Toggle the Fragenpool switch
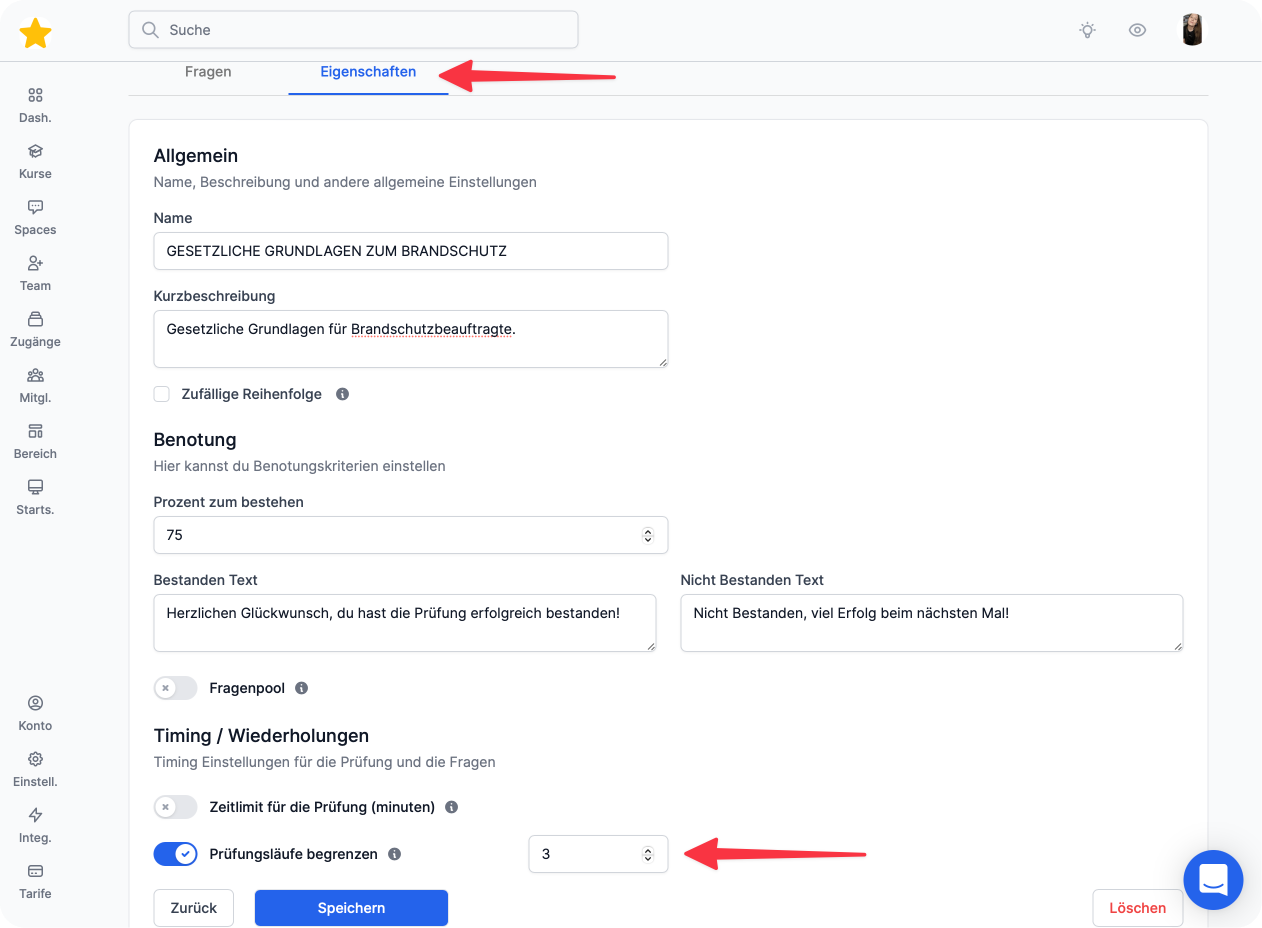Viewport: 1262px width, 928px height. point(175,688)
